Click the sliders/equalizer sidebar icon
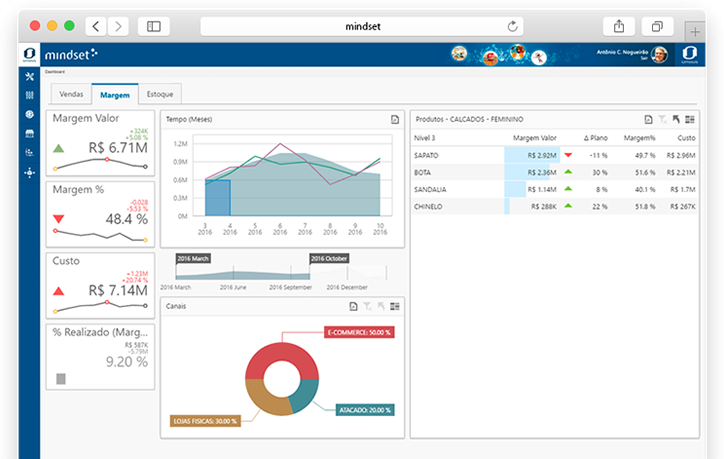The height and width of the screenshot is (459, 724). 30,95
